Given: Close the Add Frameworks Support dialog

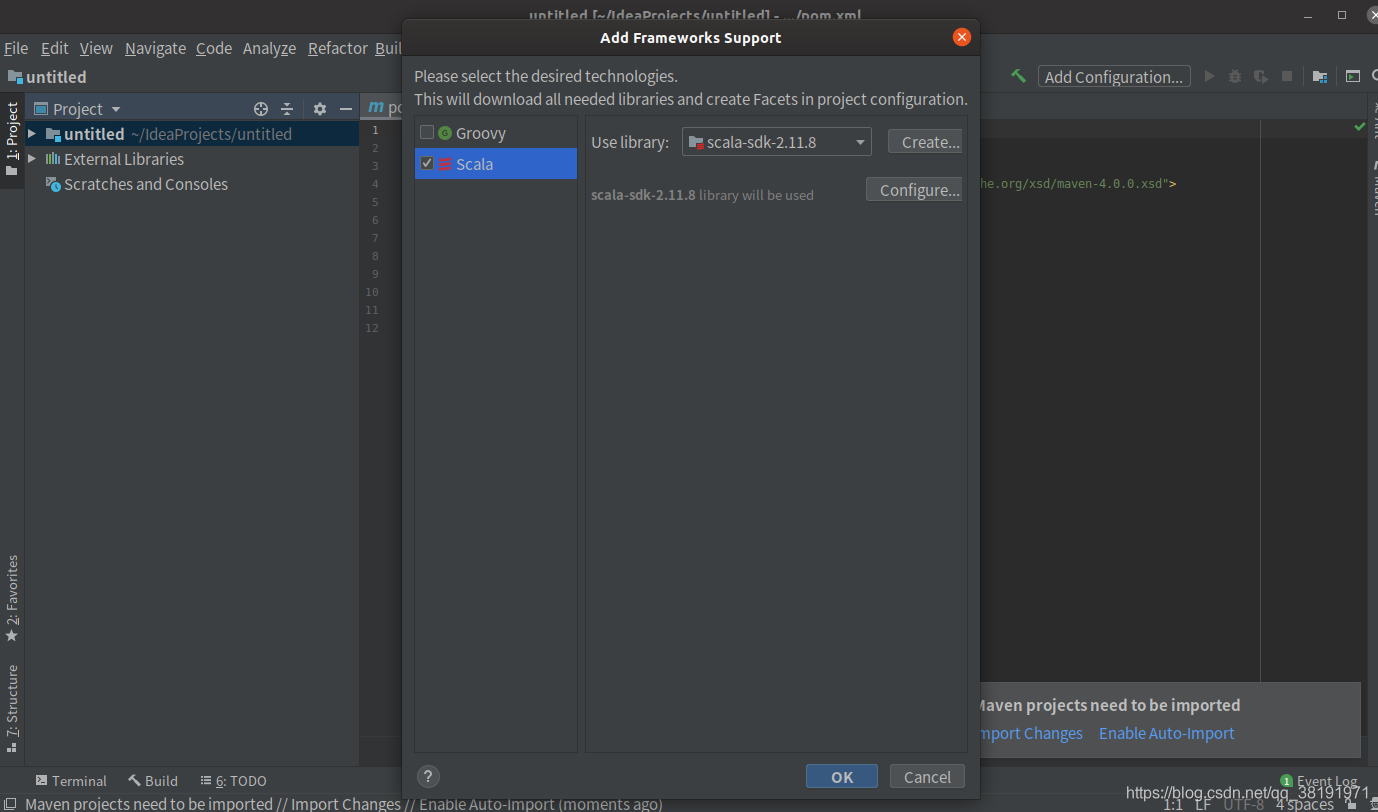Looking at the screenshot, I should coord(962,37).
